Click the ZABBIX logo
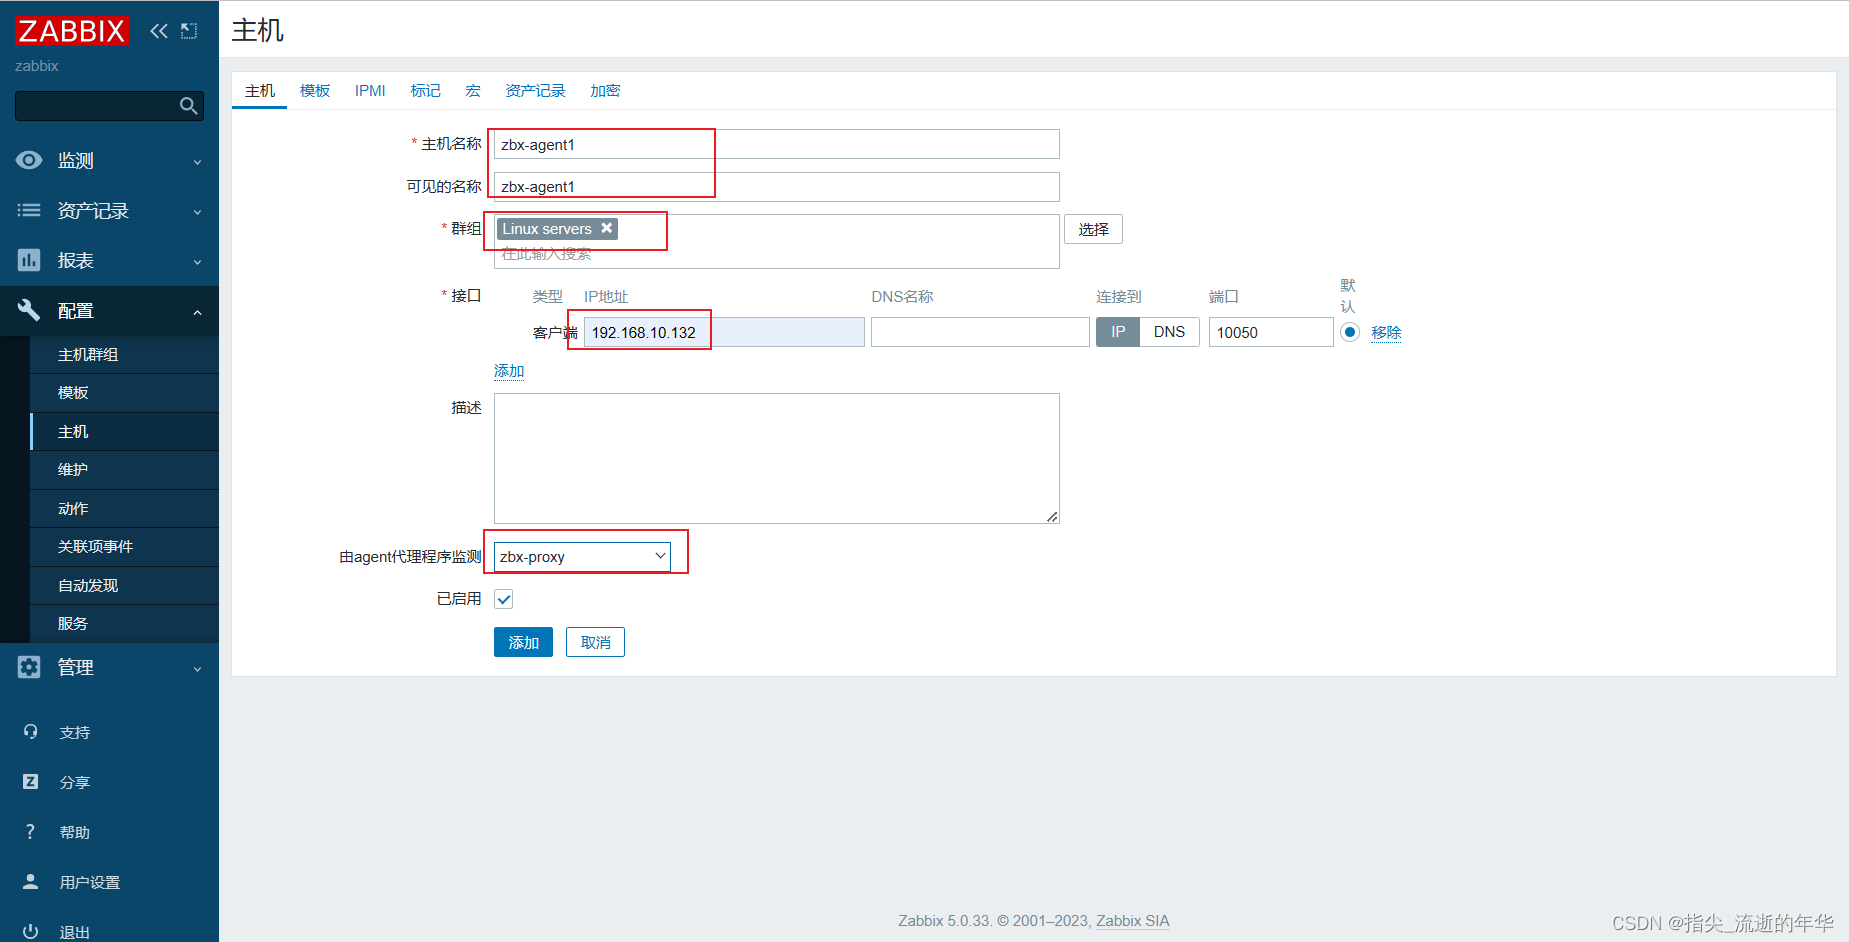1849x942 pixels. (x=72, y=31)
